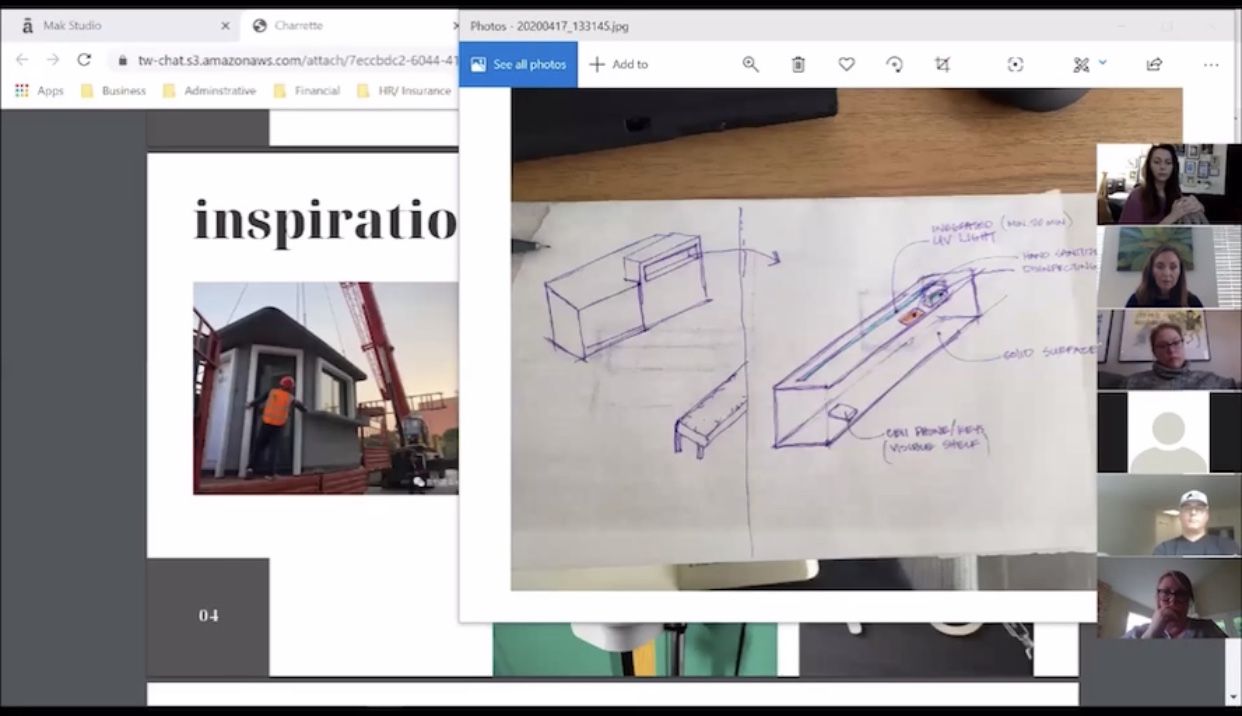Viewport: 1242px width, 716px height.
Task: Add photo to favorites with heart icon
Action: [846, 64]
